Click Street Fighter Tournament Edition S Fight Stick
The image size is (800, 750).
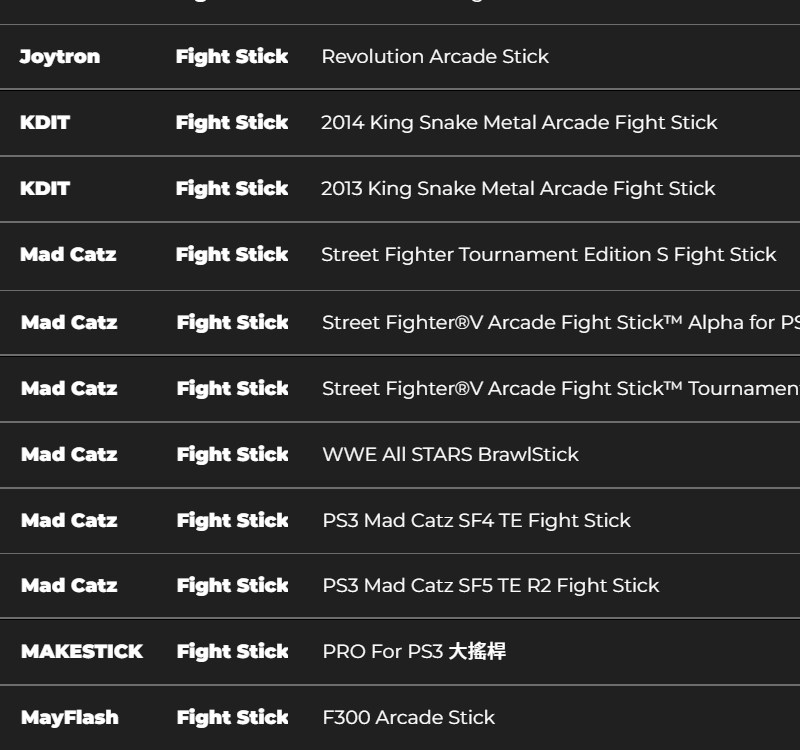point(548,255)
